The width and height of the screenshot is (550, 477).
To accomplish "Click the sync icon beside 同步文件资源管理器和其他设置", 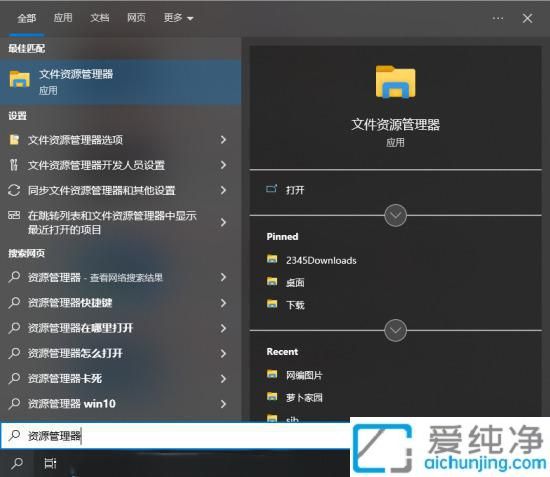I will coord(14,190).
